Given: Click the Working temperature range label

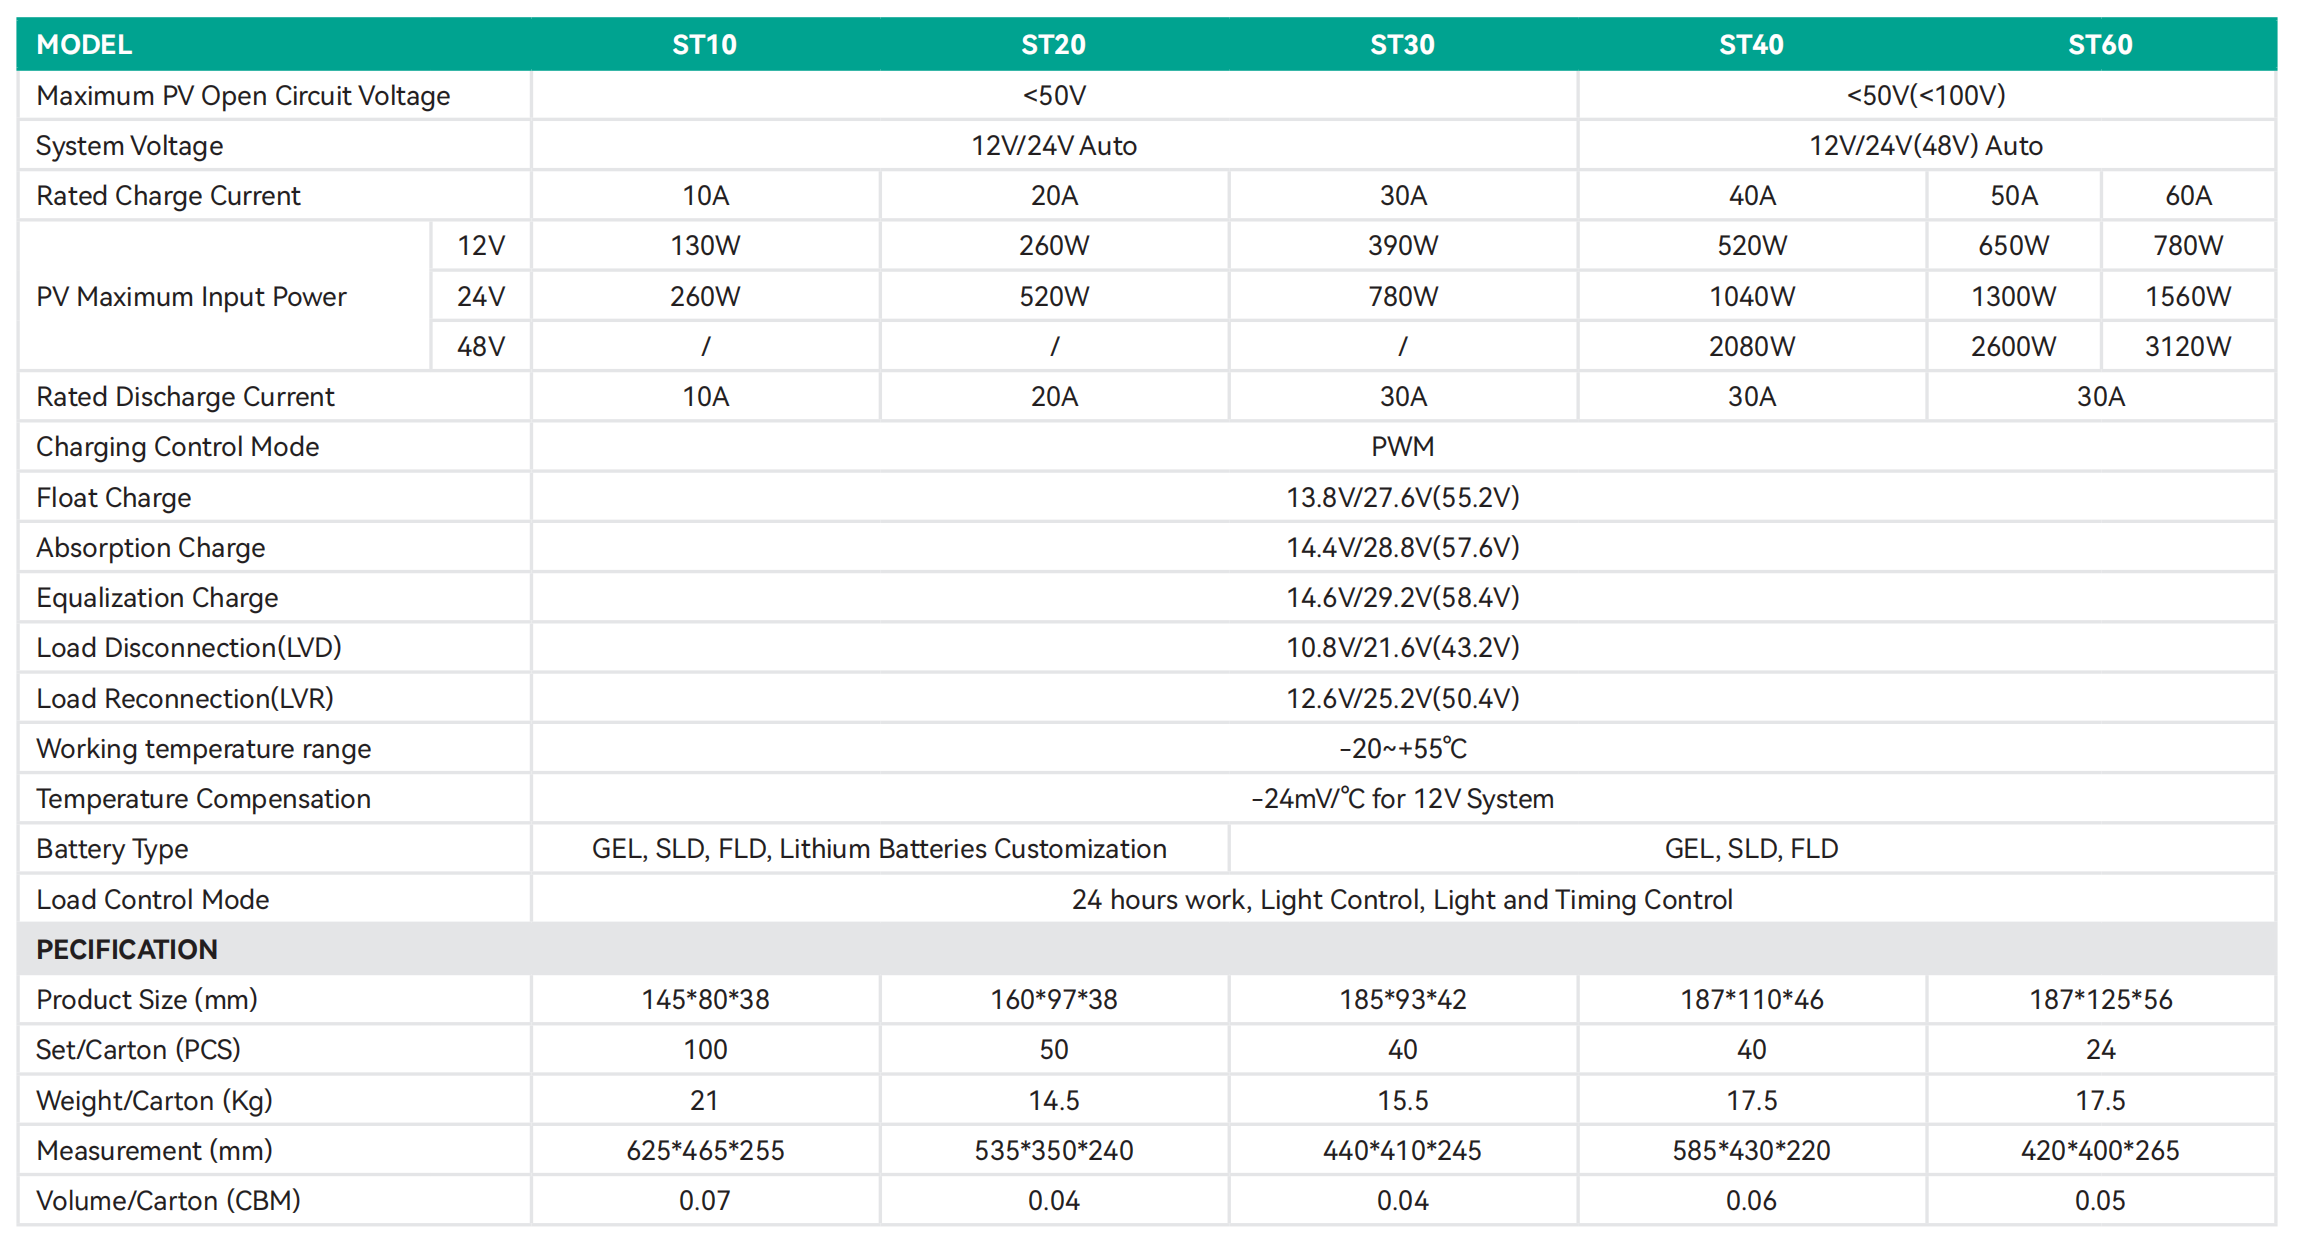Looking at the screenshot, I should click(203, 749).
